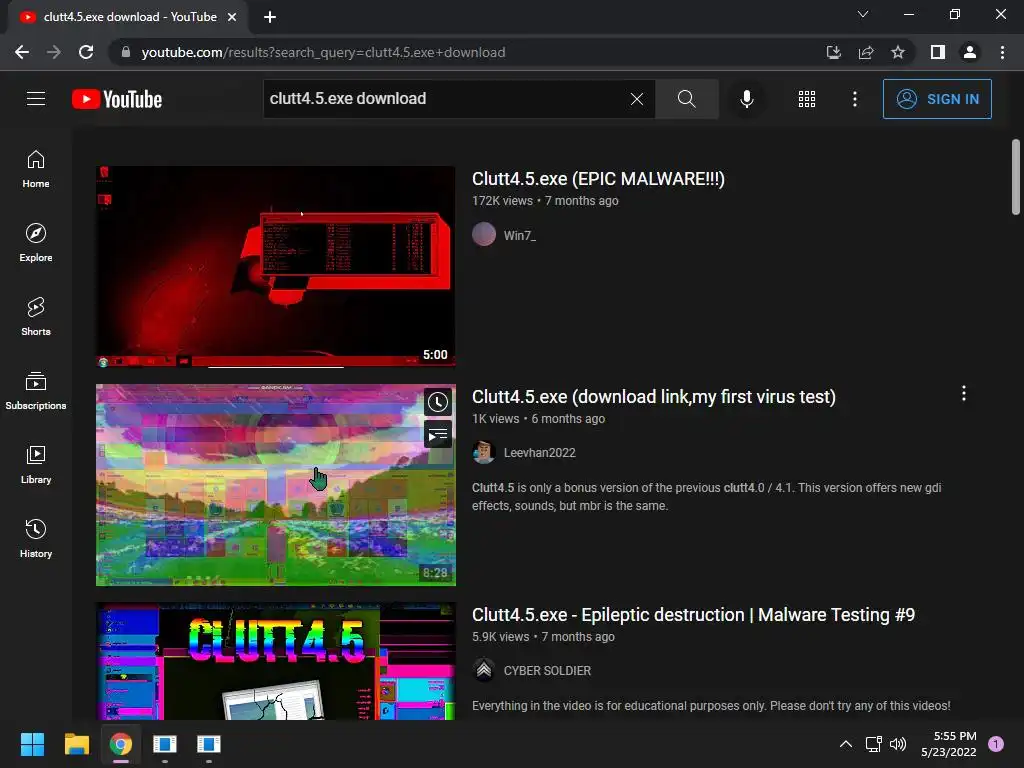Visit the Win7_ channel name
This screenshot has width=1024, height=768.
click(x=520, y=235)
